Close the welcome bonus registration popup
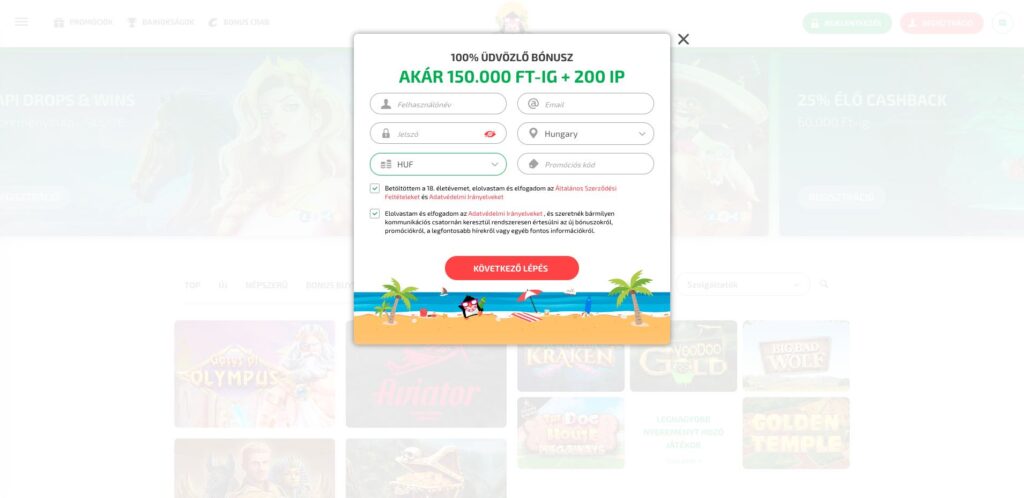The height and width of the screenshot is (498, 1024). tap(683, 39)
